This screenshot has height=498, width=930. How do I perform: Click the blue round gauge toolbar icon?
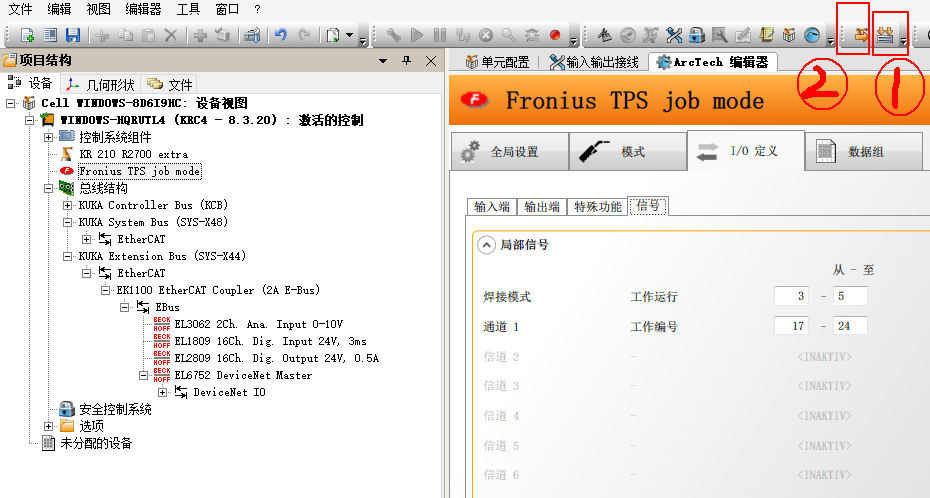point(812,36)
